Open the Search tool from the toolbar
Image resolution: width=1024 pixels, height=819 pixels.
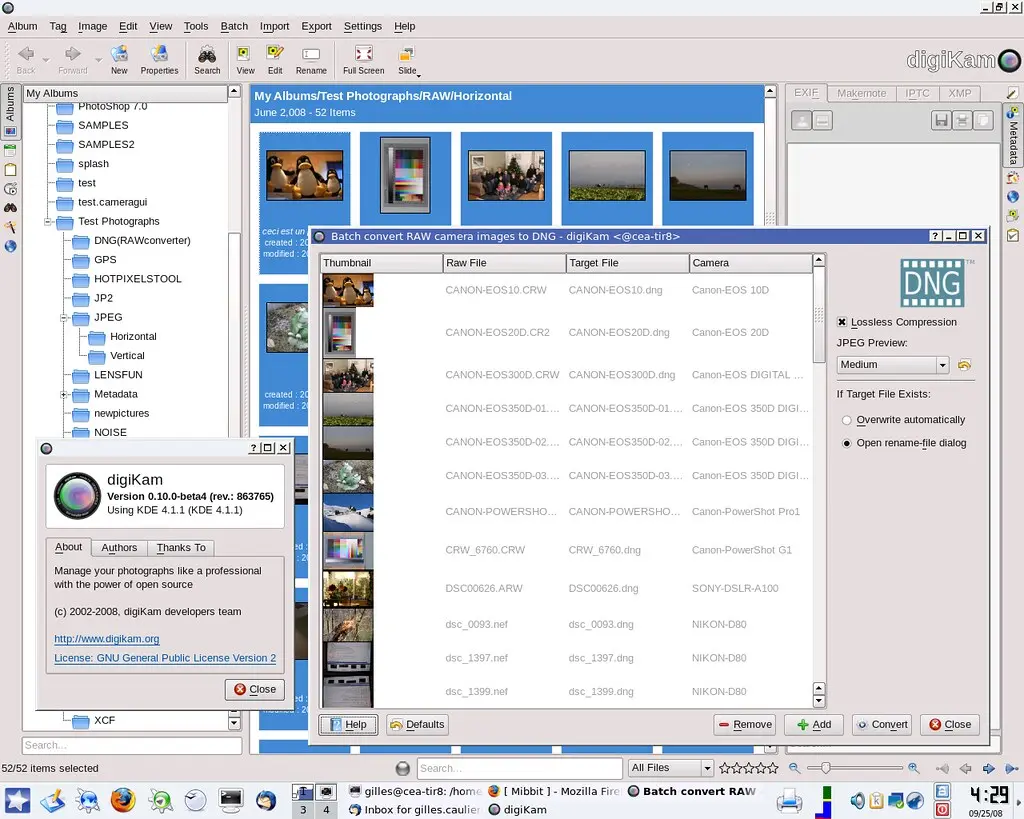coord(207,58)
